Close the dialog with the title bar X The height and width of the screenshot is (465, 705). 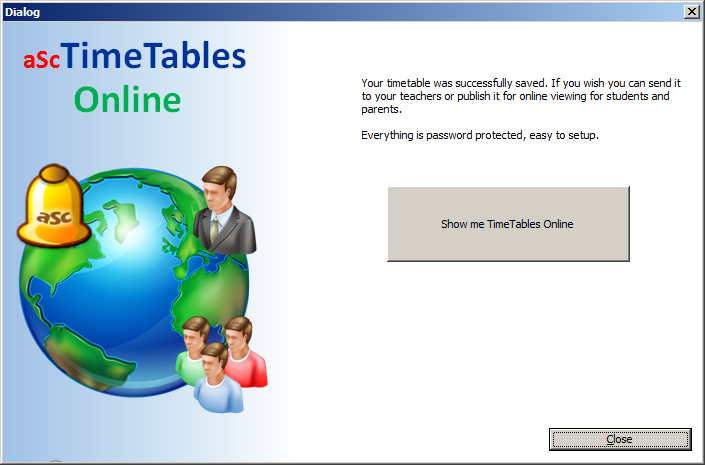pos(691,12)
